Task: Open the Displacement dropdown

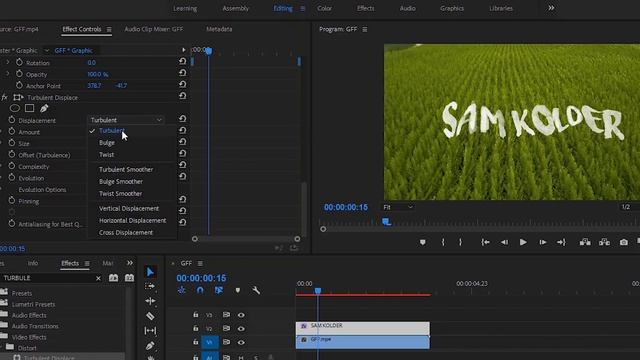Action: pyautogui.click(x=126, y=120)
